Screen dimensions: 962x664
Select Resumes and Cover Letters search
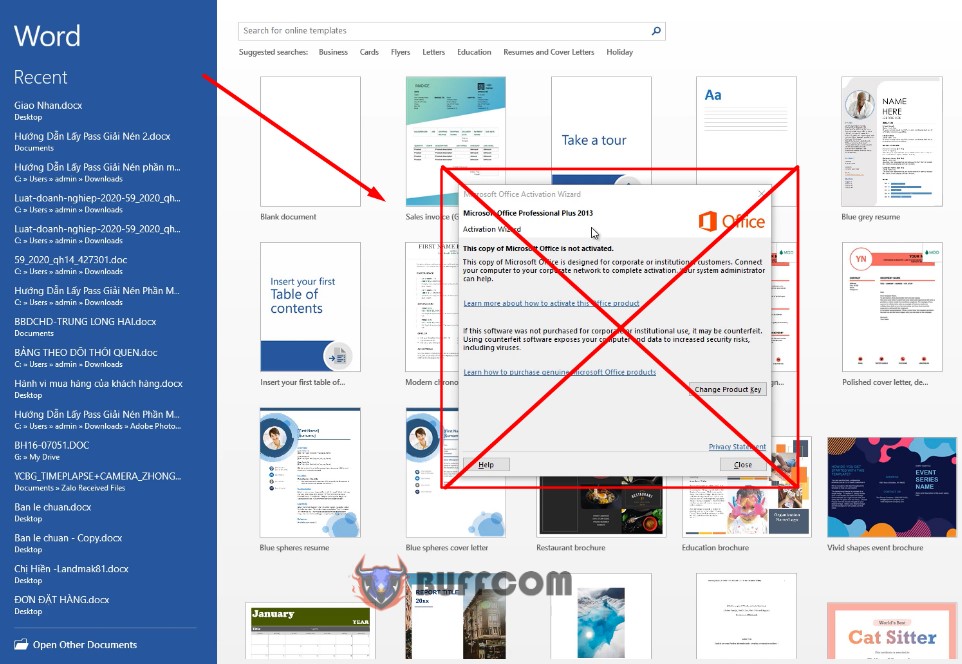point(548,52)
